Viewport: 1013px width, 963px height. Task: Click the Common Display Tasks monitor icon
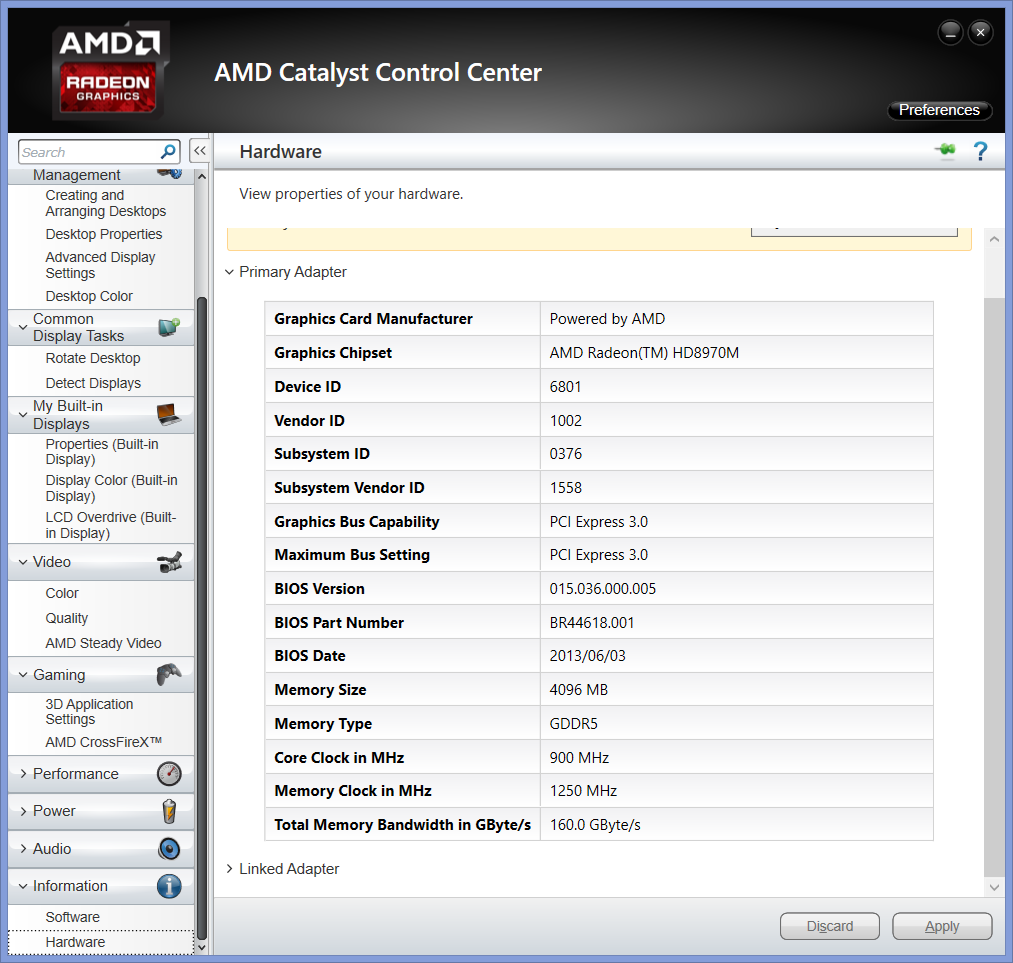click(x=169, y=327)
